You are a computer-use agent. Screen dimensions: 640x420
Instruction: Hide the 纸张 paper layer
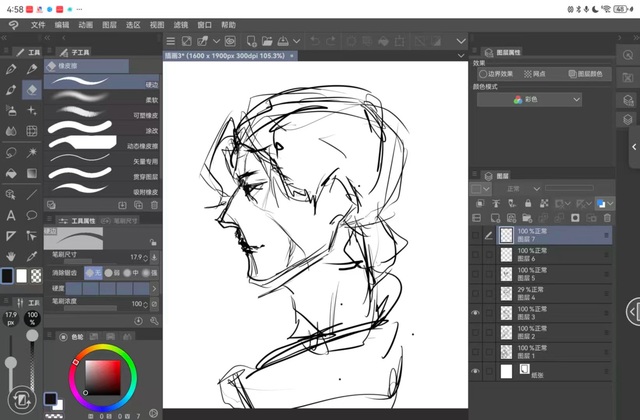pos(475,370)
